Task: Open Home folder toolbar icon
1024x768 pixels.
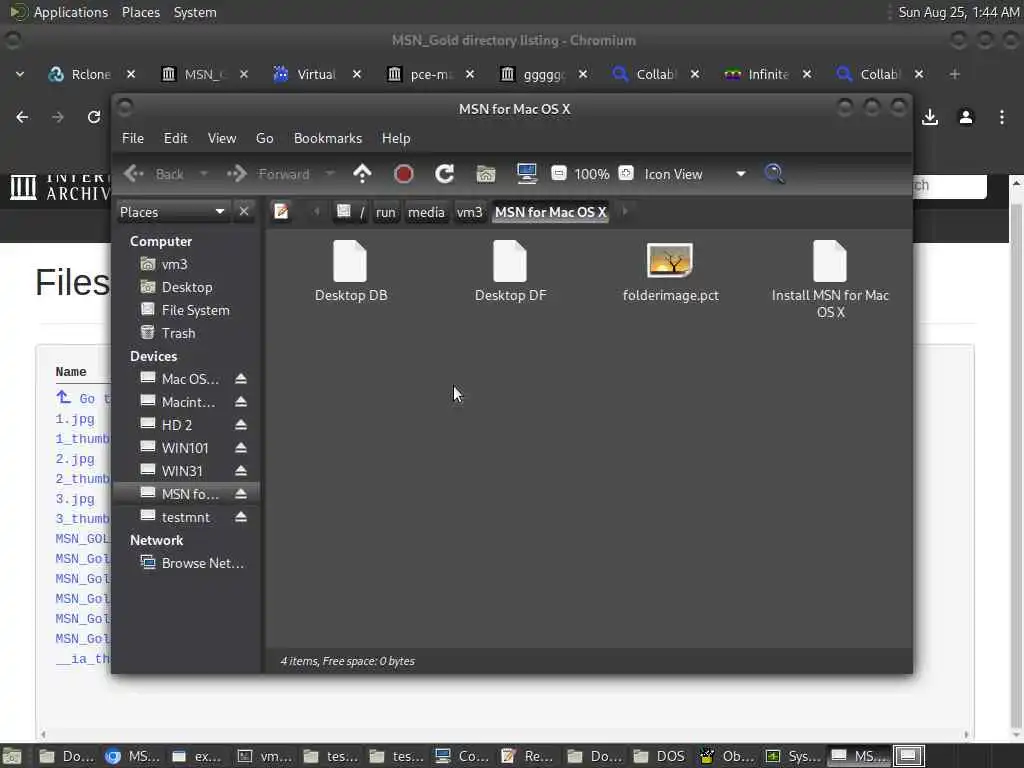Action: [x=486, y=174]
